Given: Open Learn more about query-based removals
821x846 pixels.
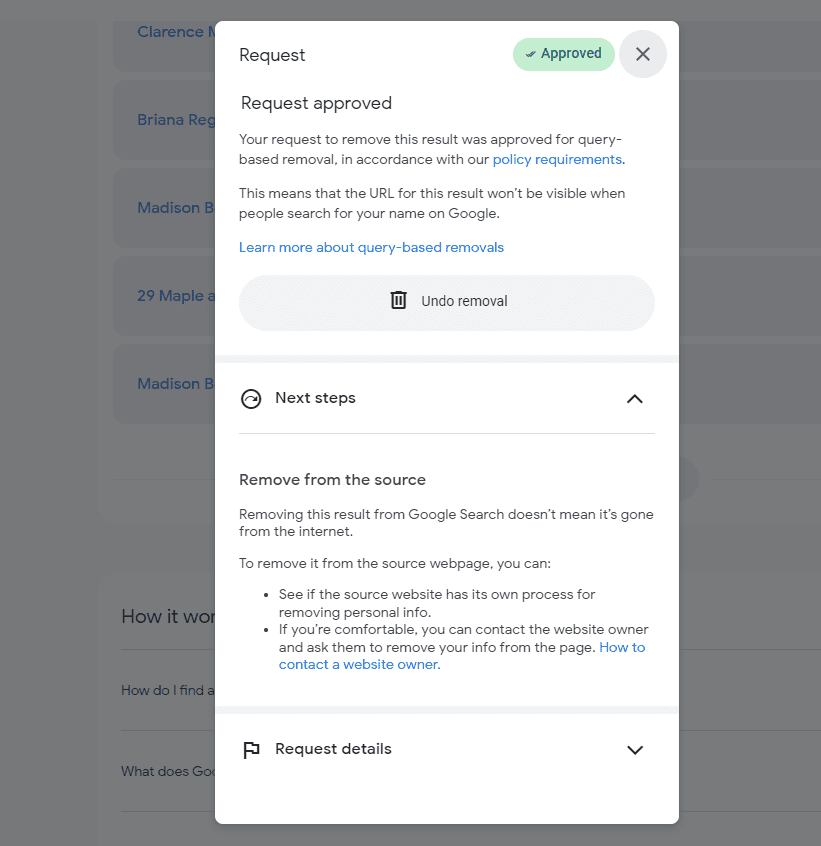Looking at the screenshot, I should [371, 247].
